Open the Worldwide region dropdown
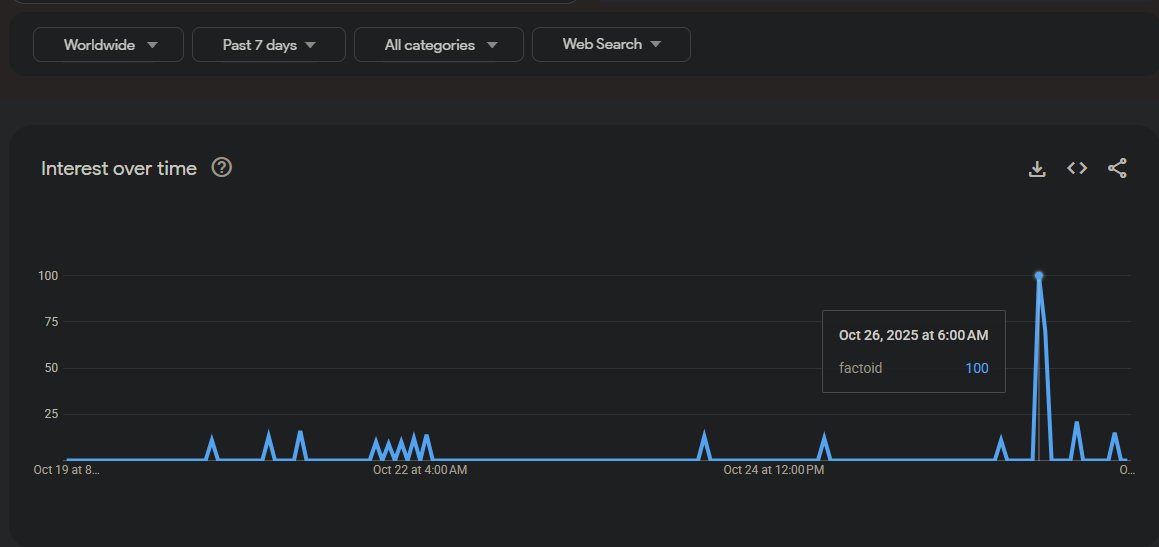The width and height of the screenshot is (1159, 547). pyautogui.click(x=109, y=44)
